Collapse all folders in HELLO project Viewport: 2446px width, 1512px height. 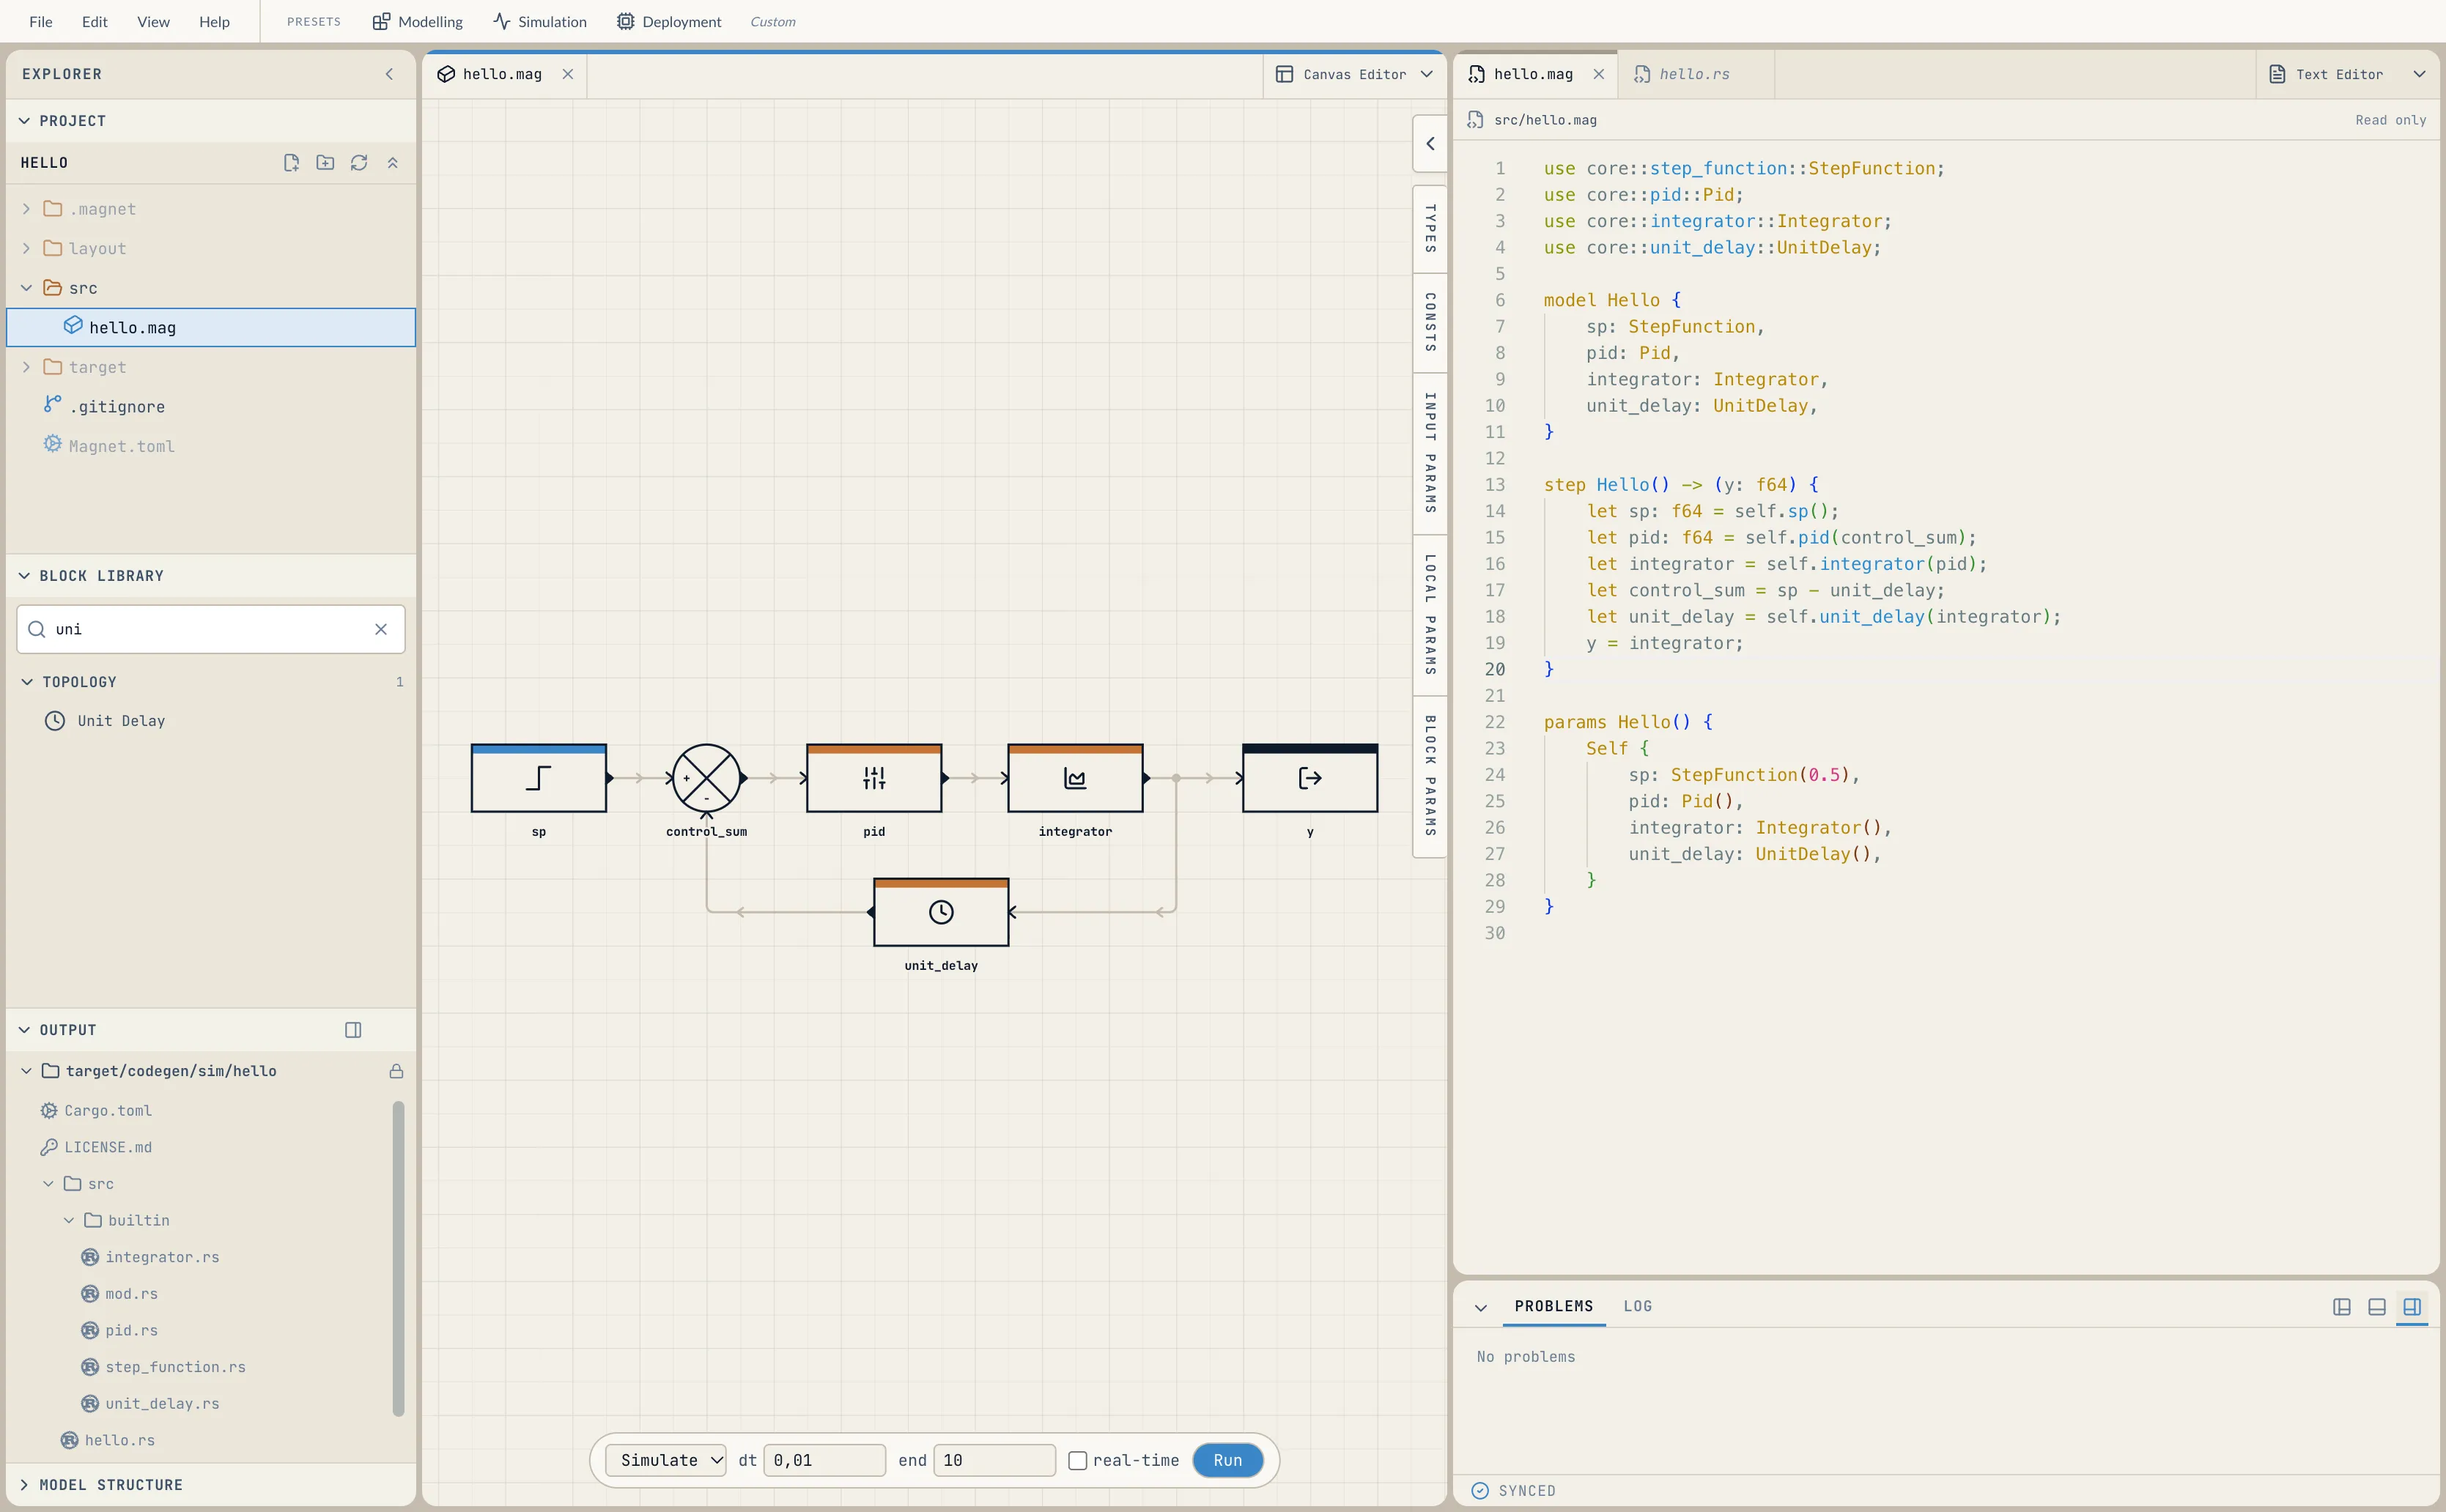tap(393, 163)
